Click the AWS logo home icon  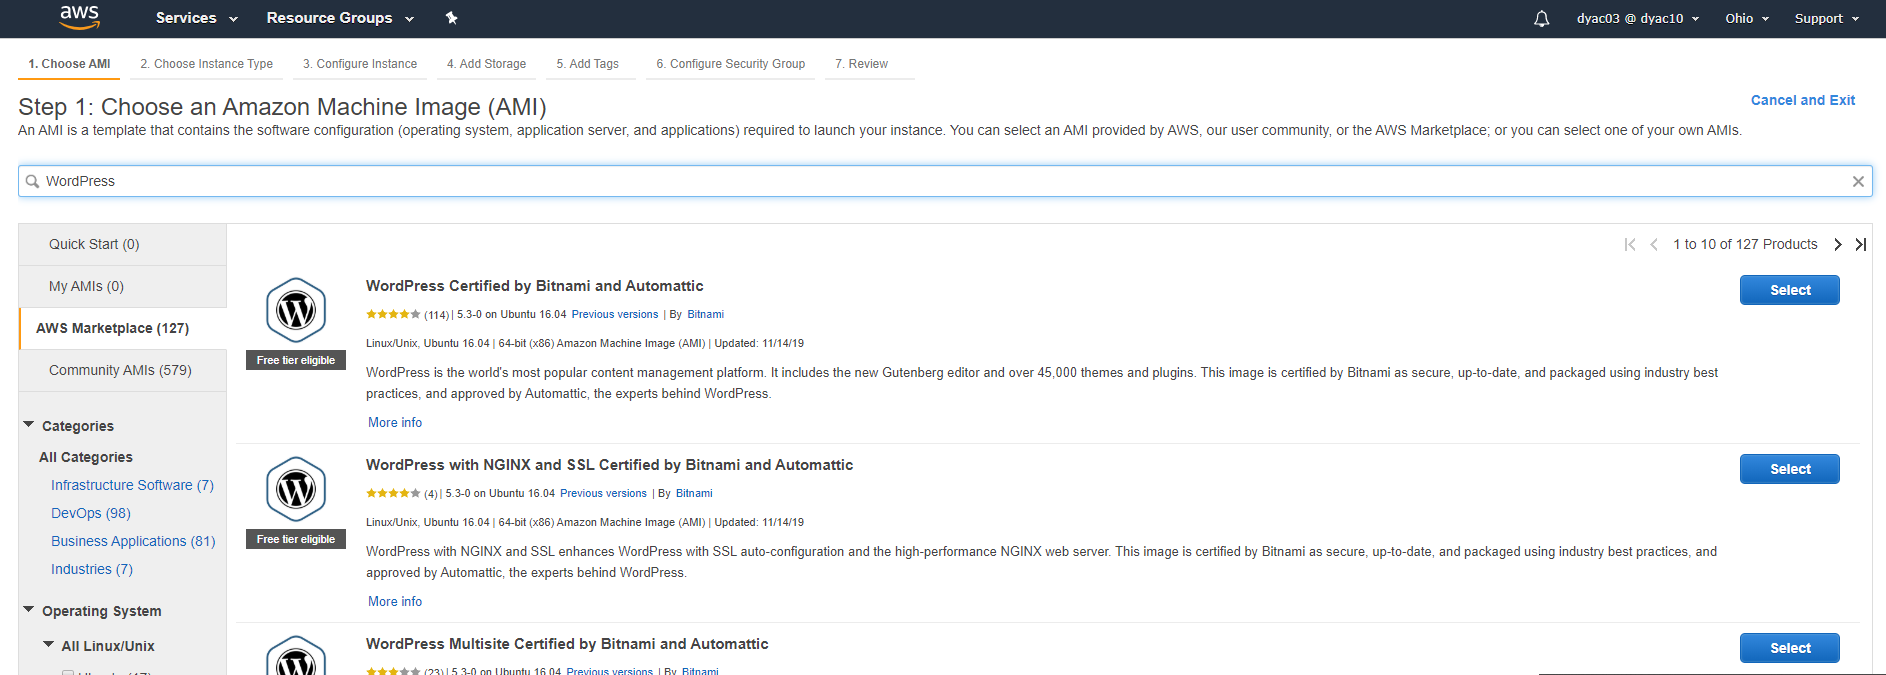point(79,17)
